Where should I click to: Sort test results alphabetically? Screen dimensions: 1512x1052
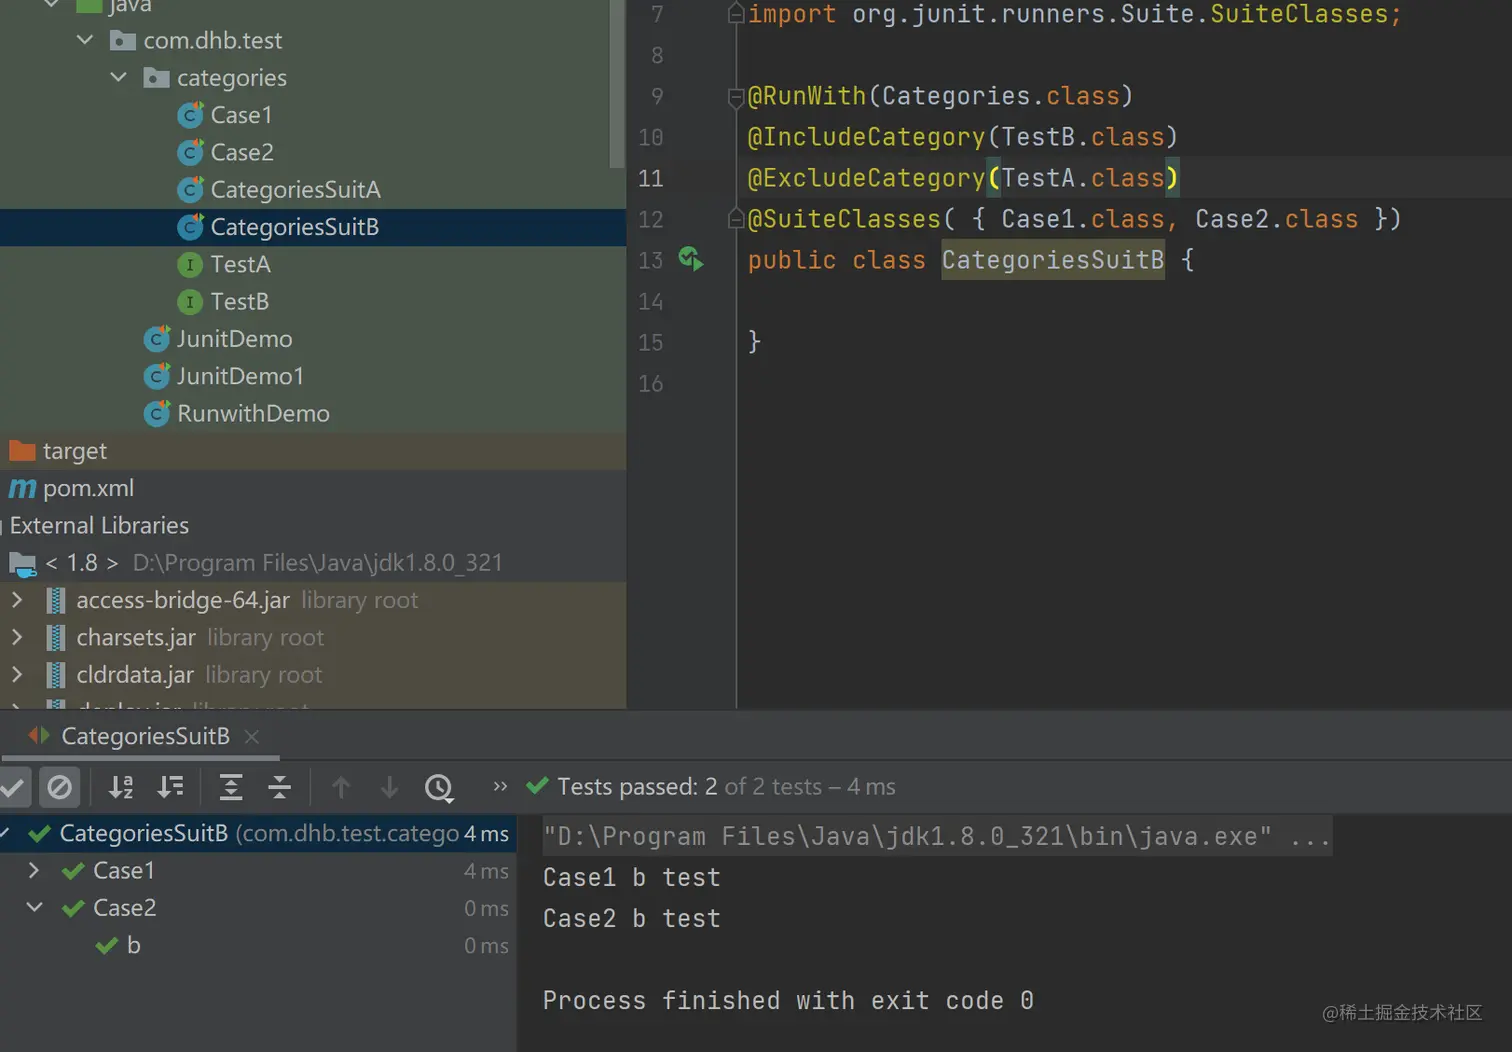(121, 788)
